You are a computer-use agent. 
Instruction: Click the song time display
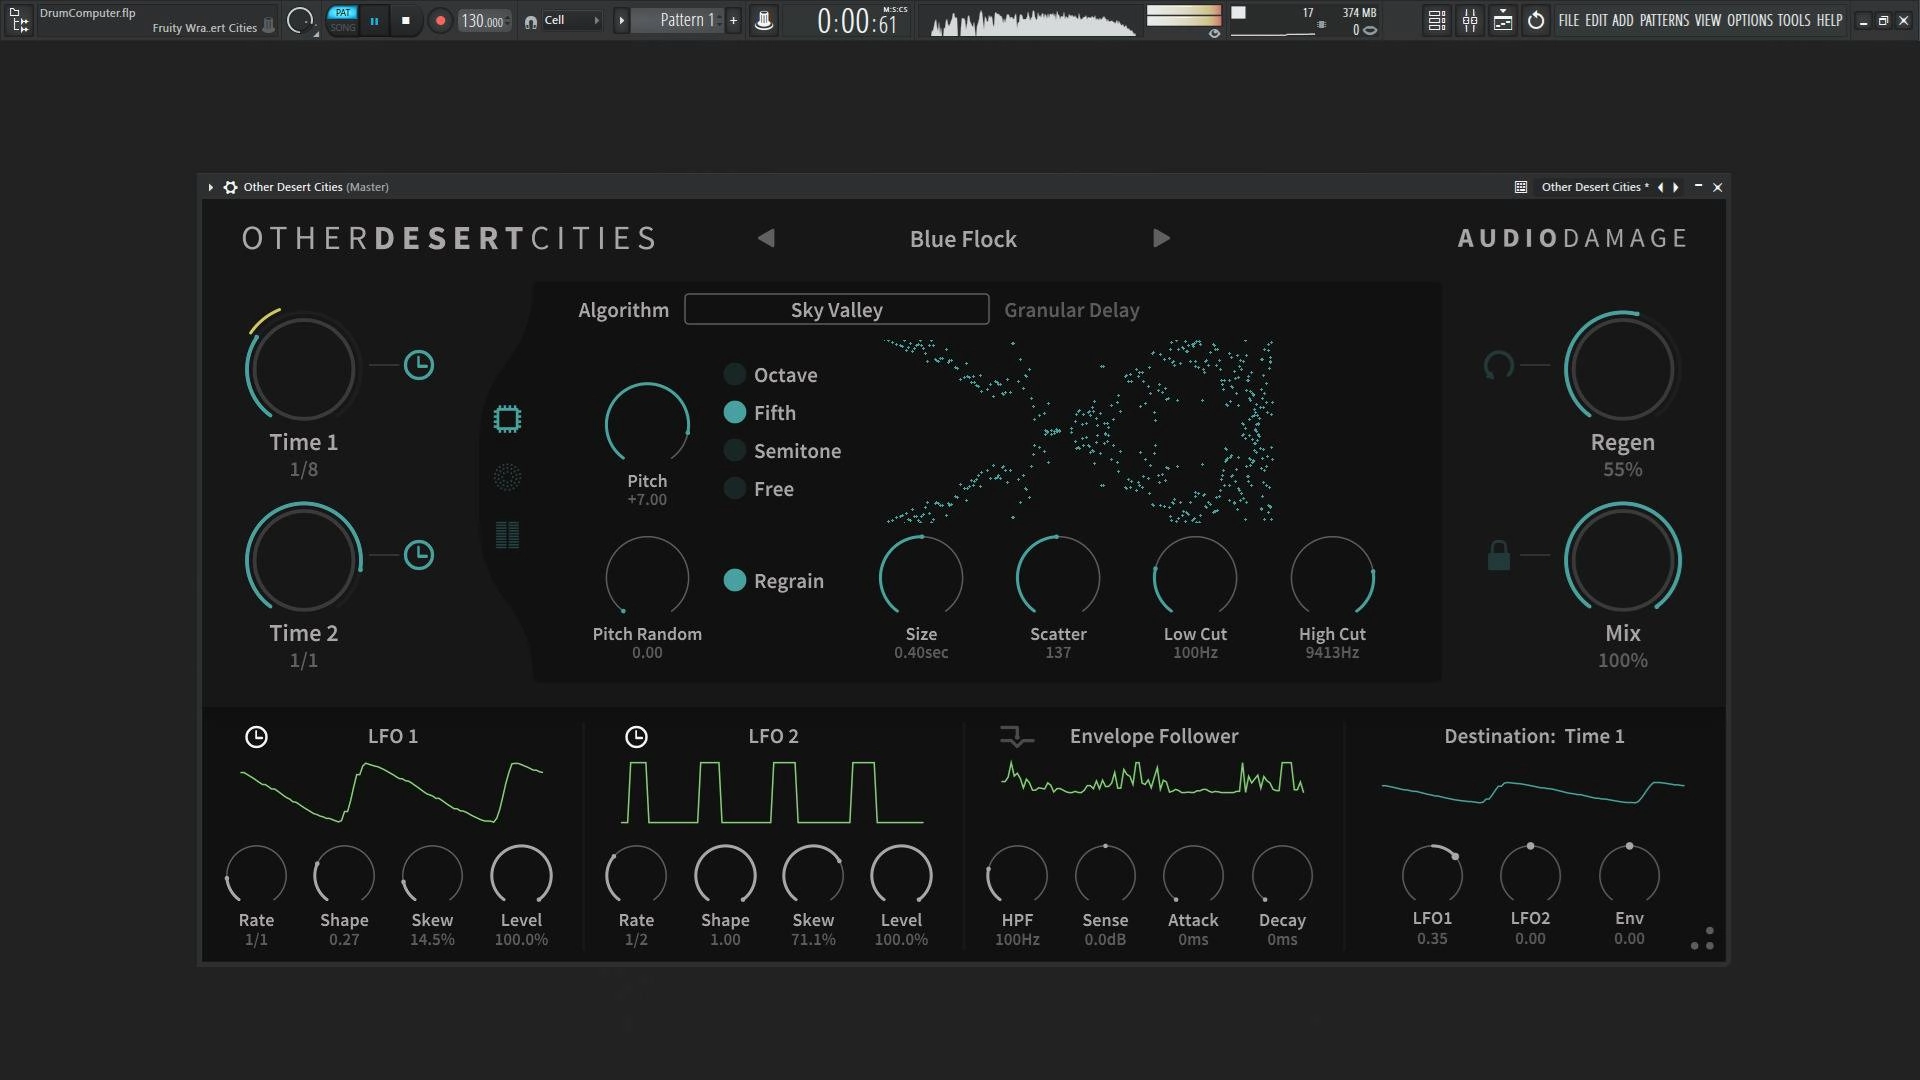pos(858,20)
